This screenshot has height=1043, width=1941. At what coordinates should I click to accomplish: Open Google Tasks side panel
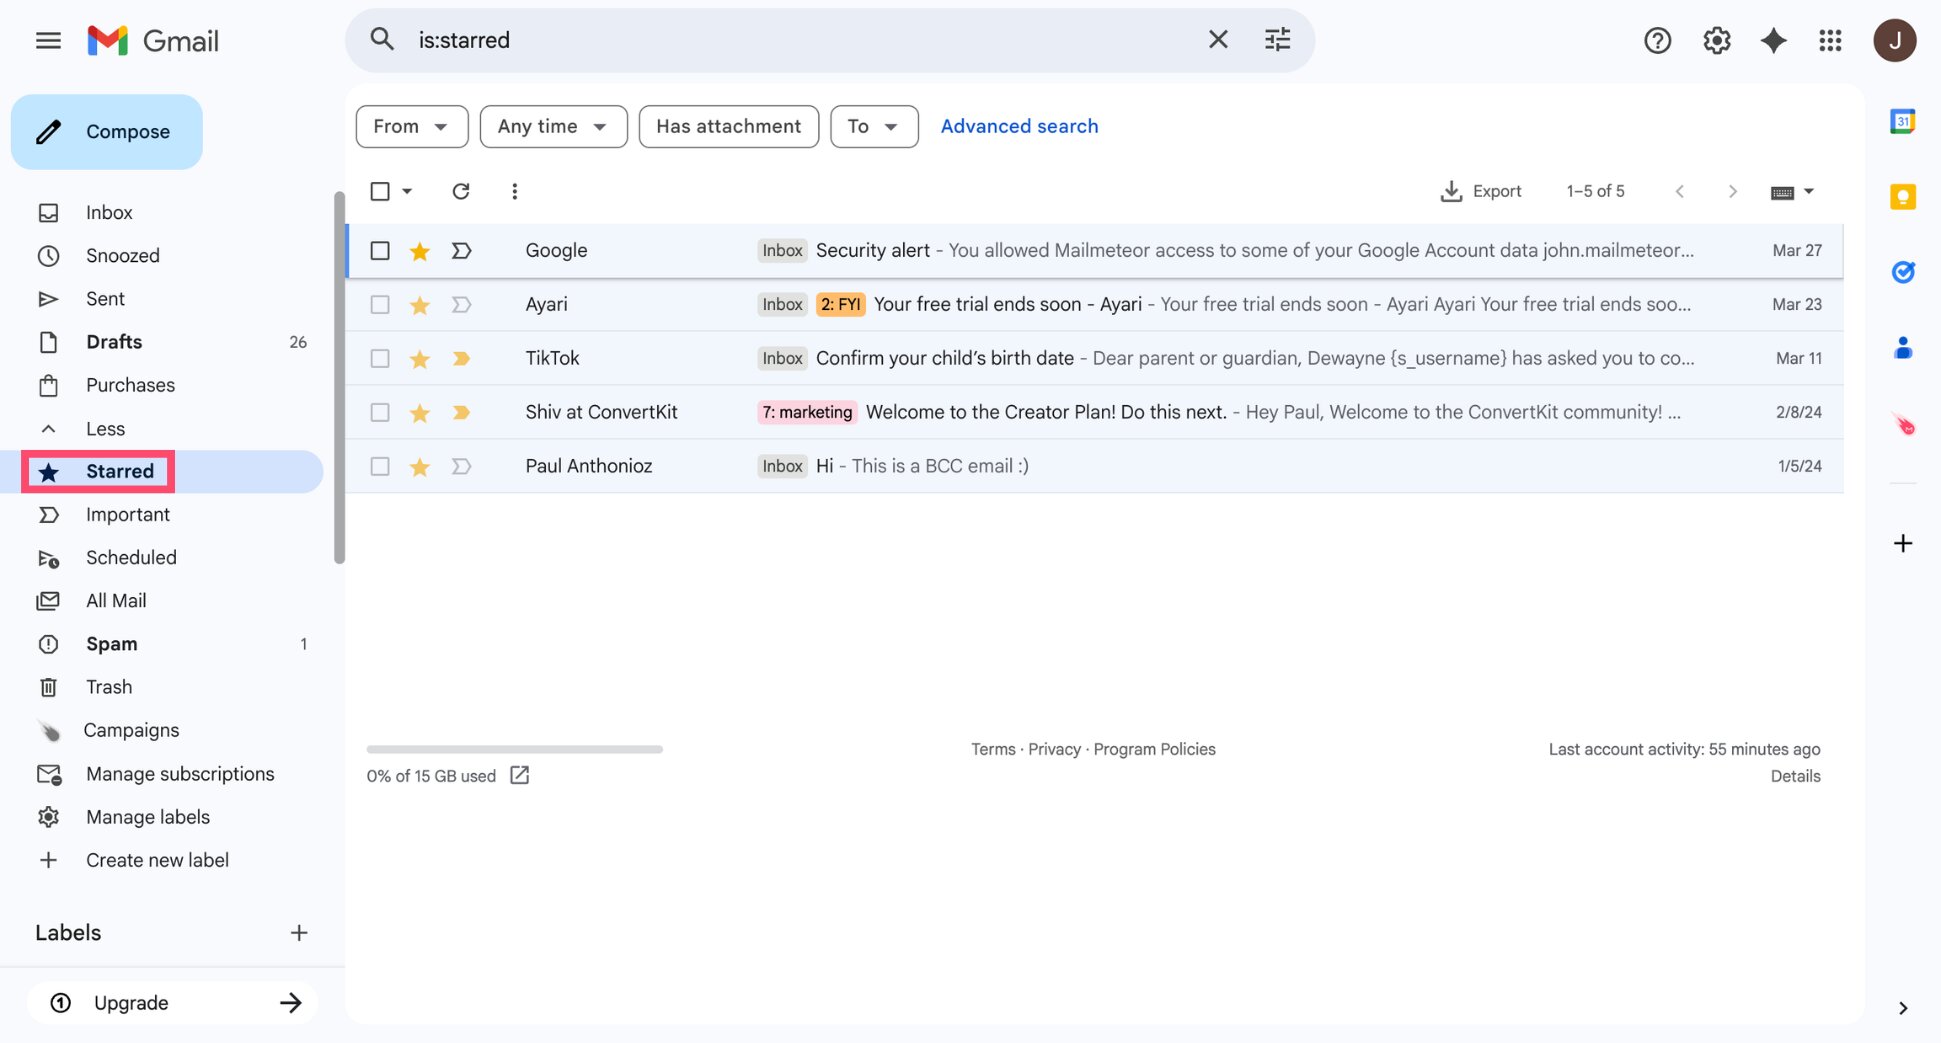[1902, 272]
